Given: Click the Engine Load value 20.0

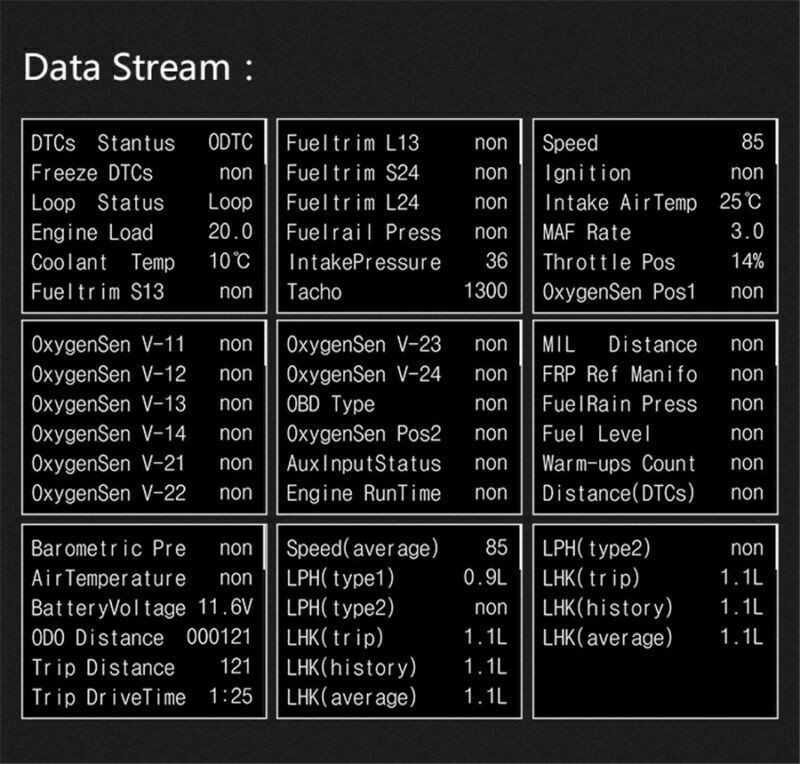Looking at the screenshot, I should [233, 233].
